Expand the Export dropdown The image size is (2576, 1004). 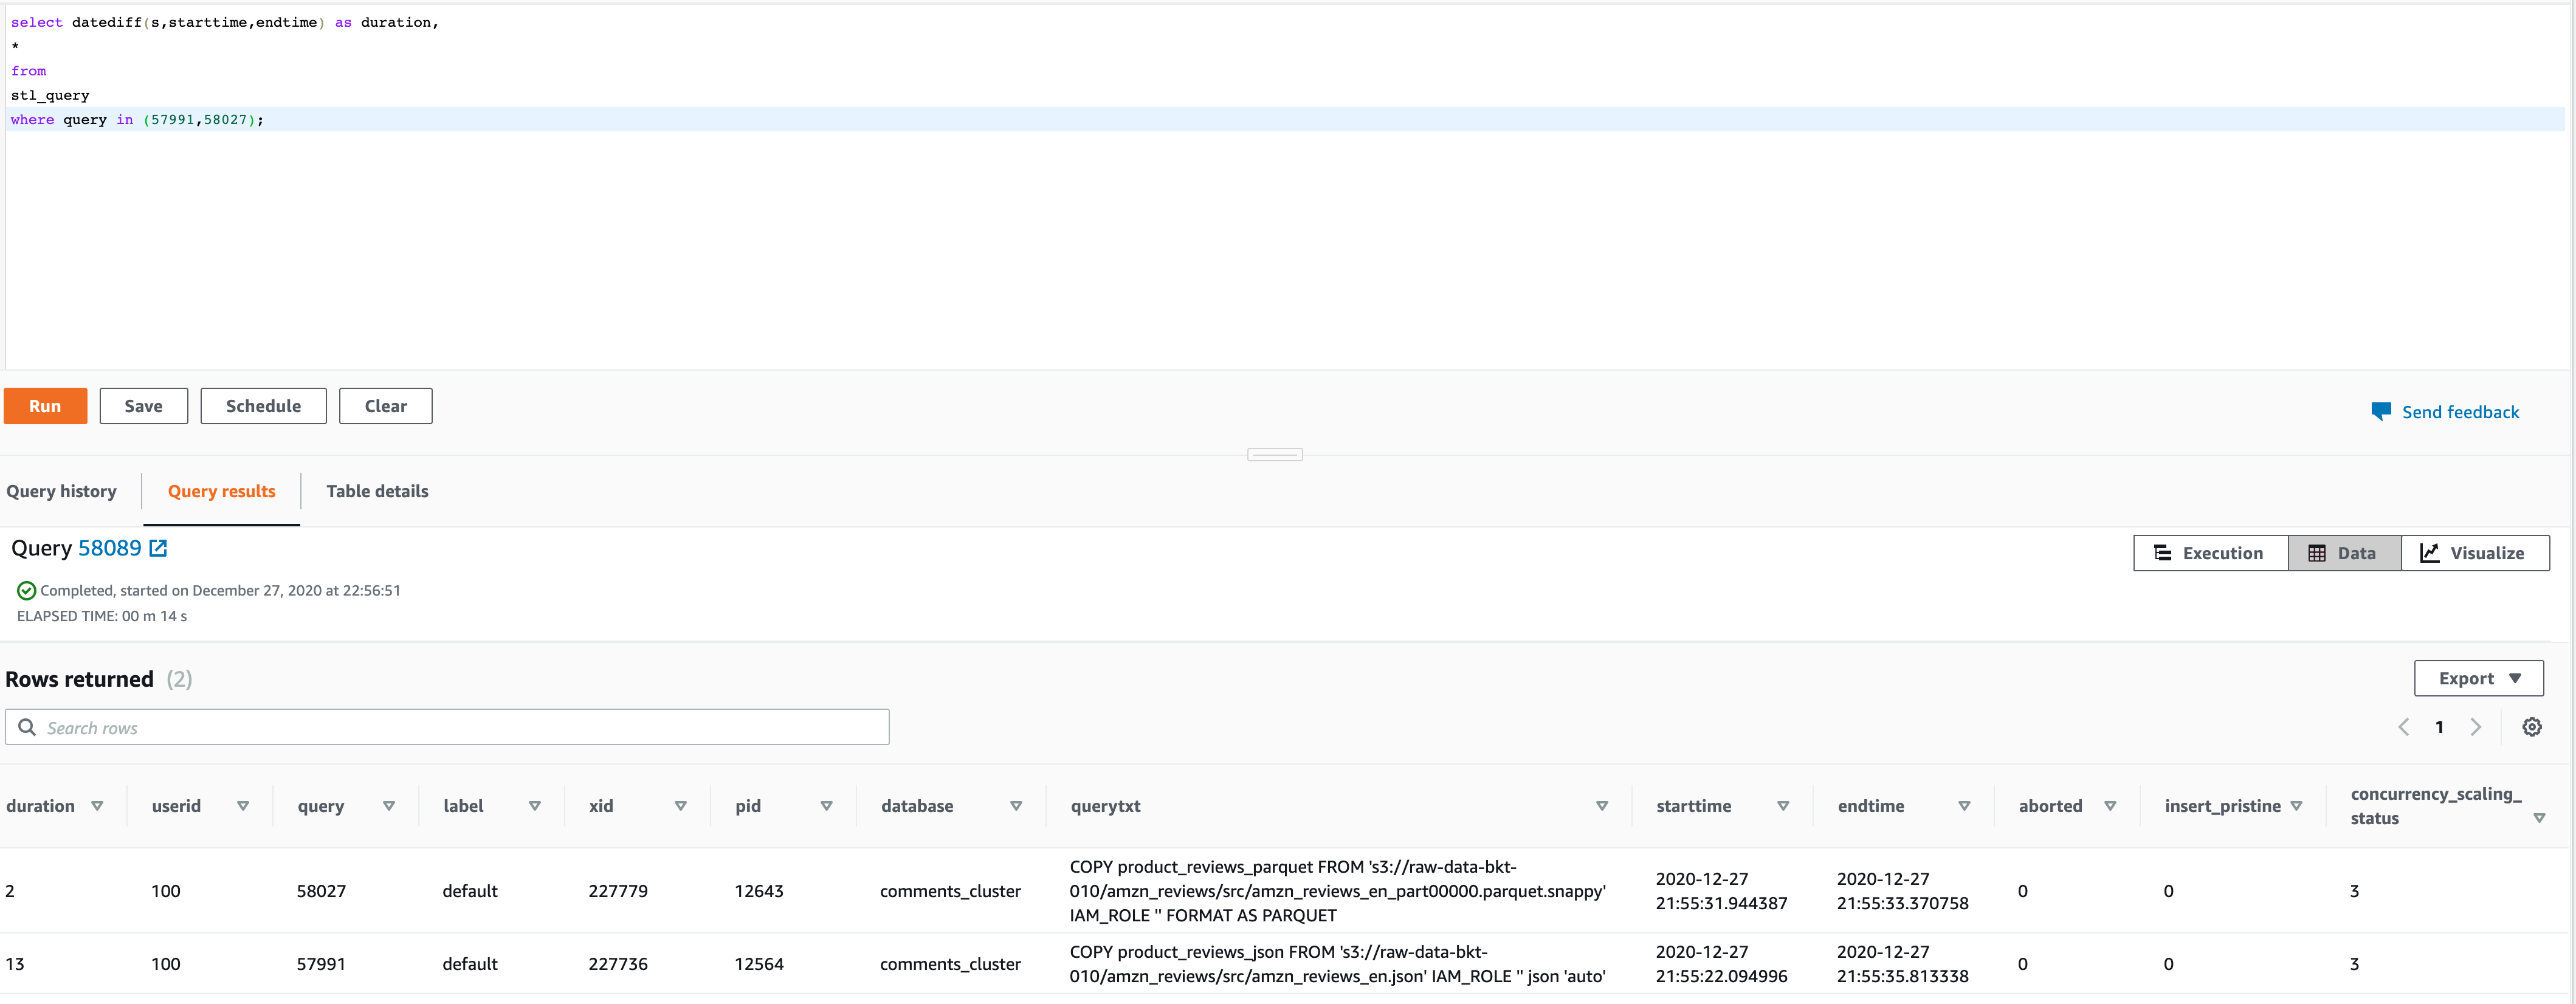pyautogui.click(x=2478, y=678)
